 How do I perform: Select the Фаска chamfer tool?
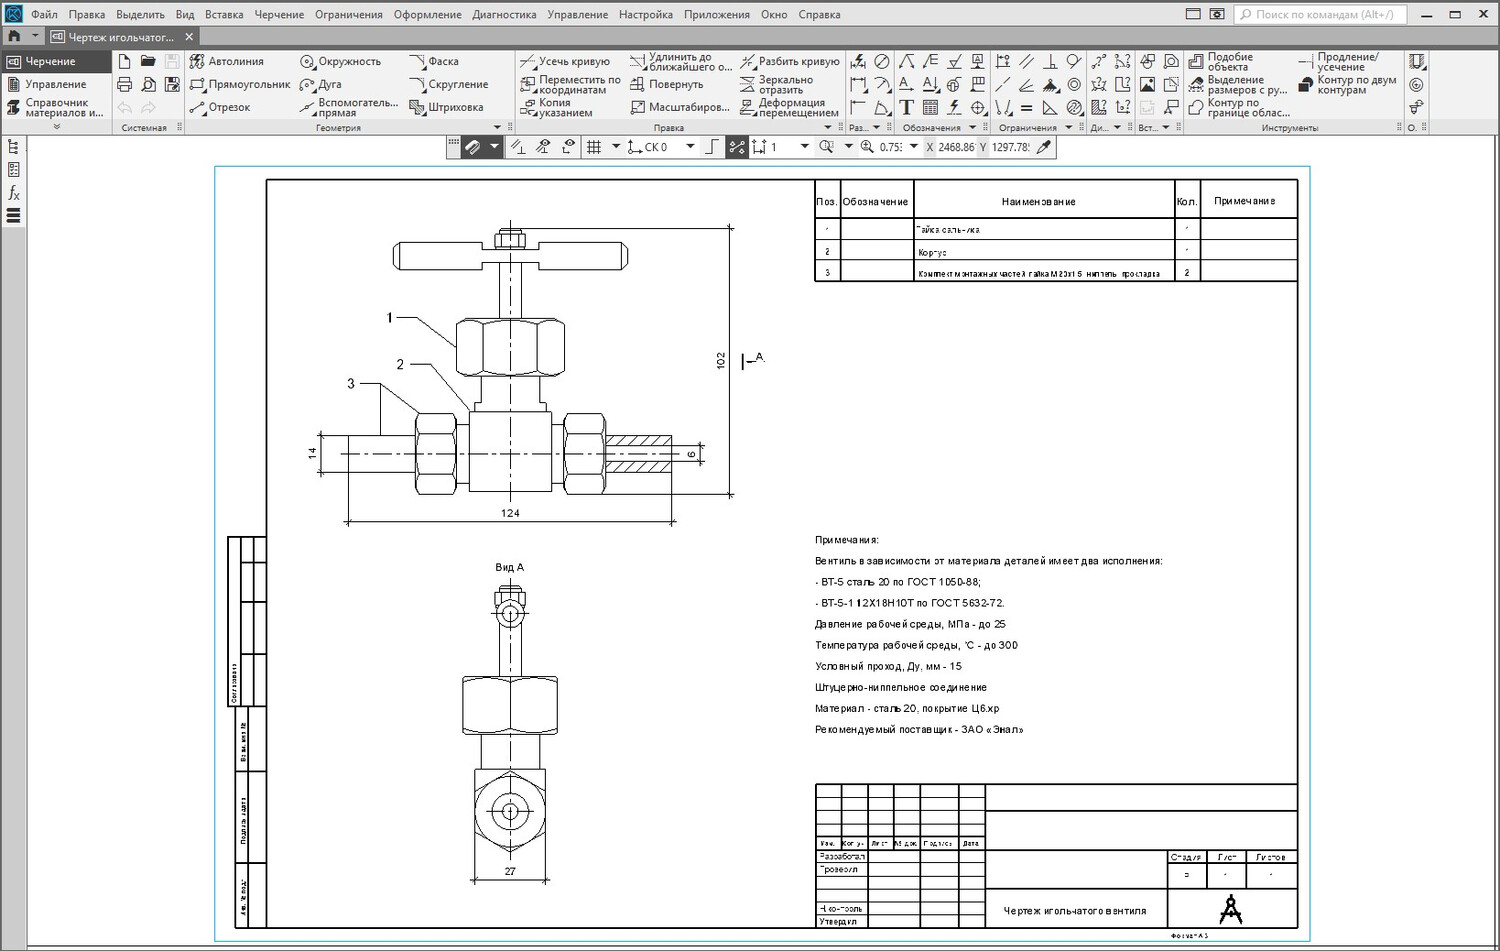pyautogui.click(x=434, y=62)
